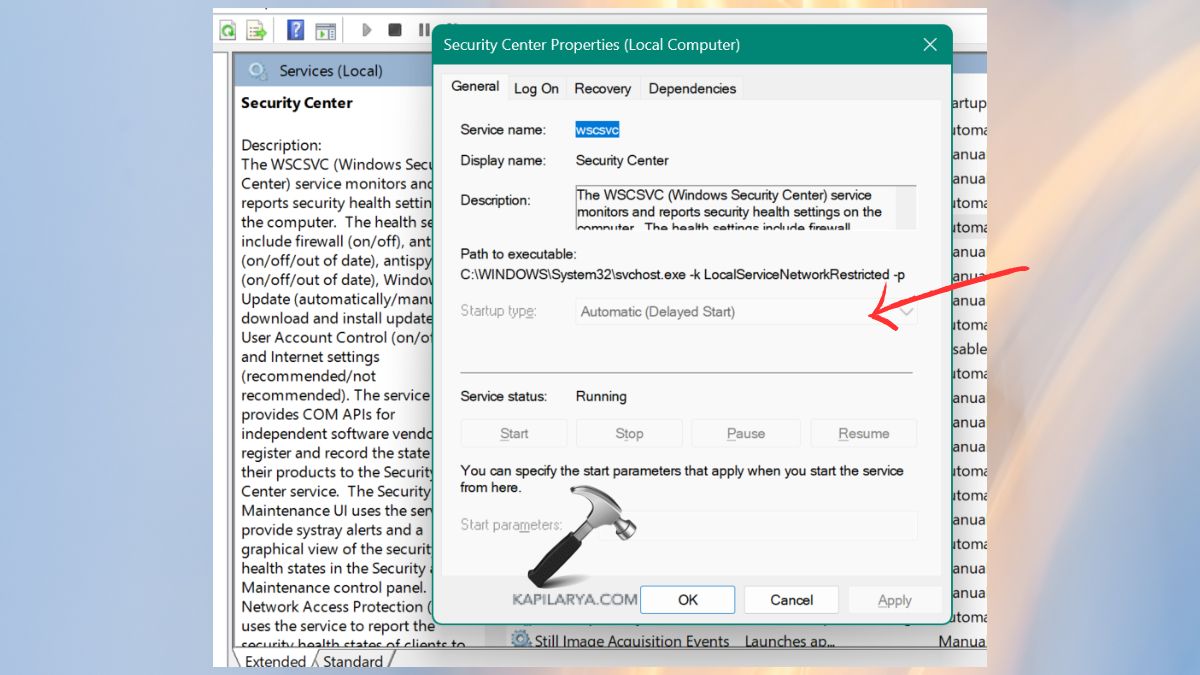Switch to the Log On tab
Screen dimensions: 1200x675
coord(536,88)
